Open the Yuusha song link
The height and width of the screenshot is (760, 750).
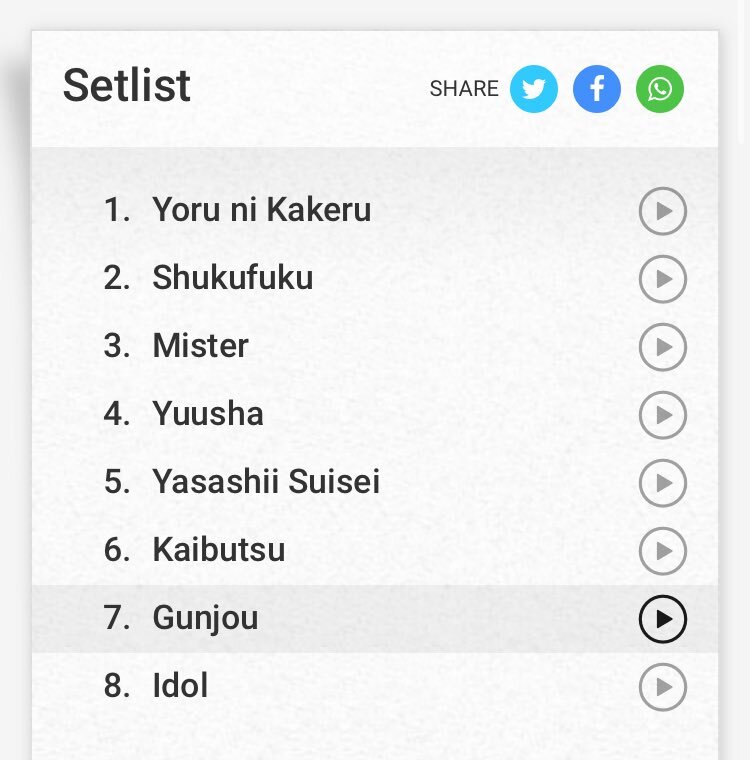(208, 413)
